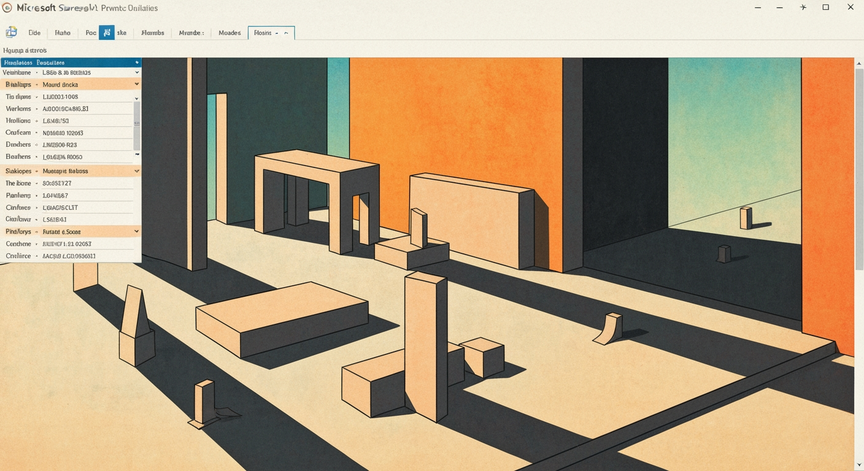Image resolution: width=864 pixels, height=471 pixels.
Task: Click the small dash icon in Rosins tab
Action: [277, 33]
